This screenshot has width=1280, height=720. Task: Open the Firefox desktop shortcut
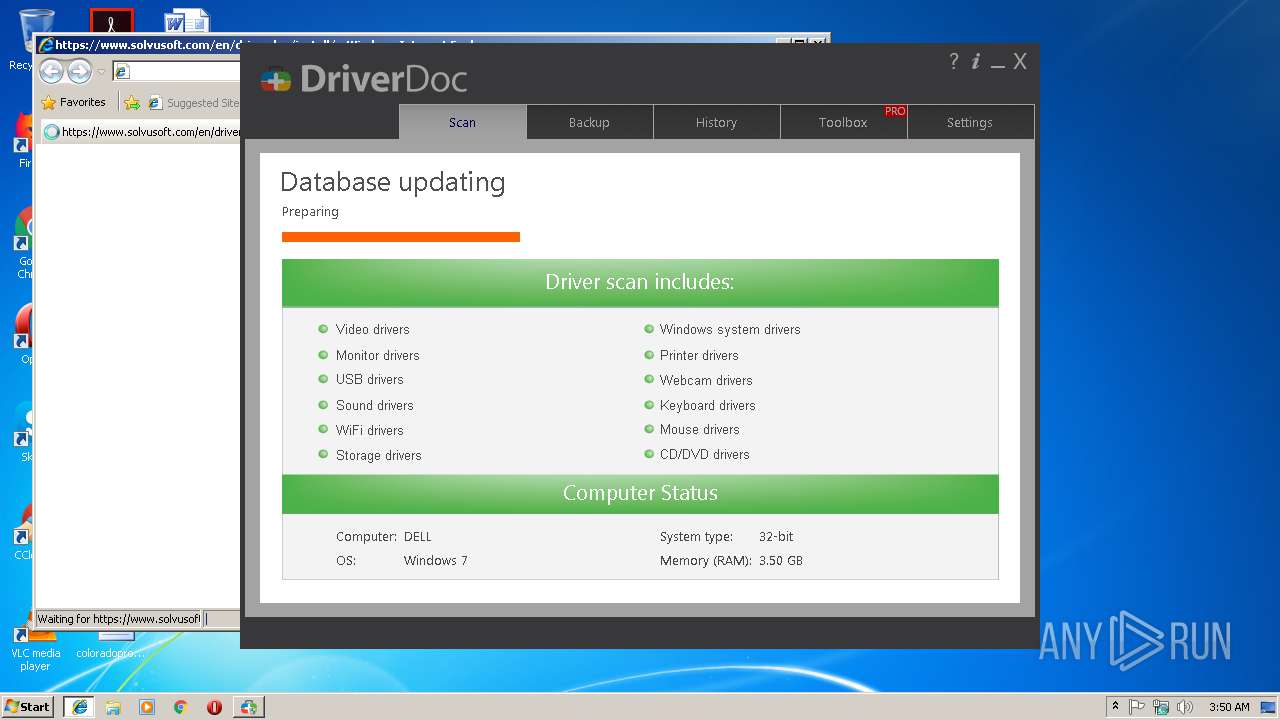click(23, 140)
